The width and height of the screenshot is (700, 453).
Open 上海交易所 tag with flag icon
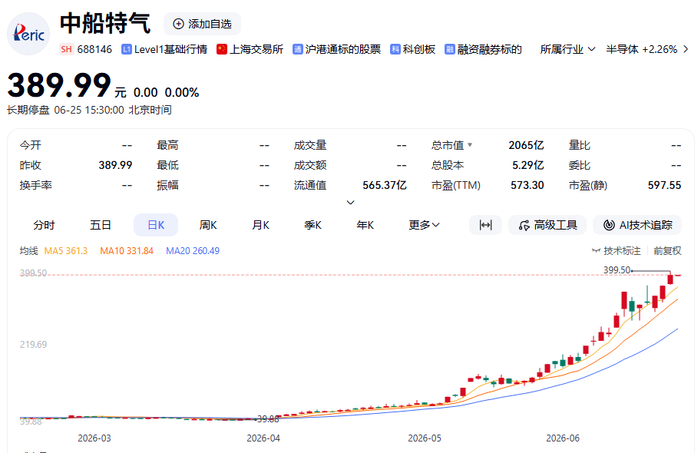(250, 49)
